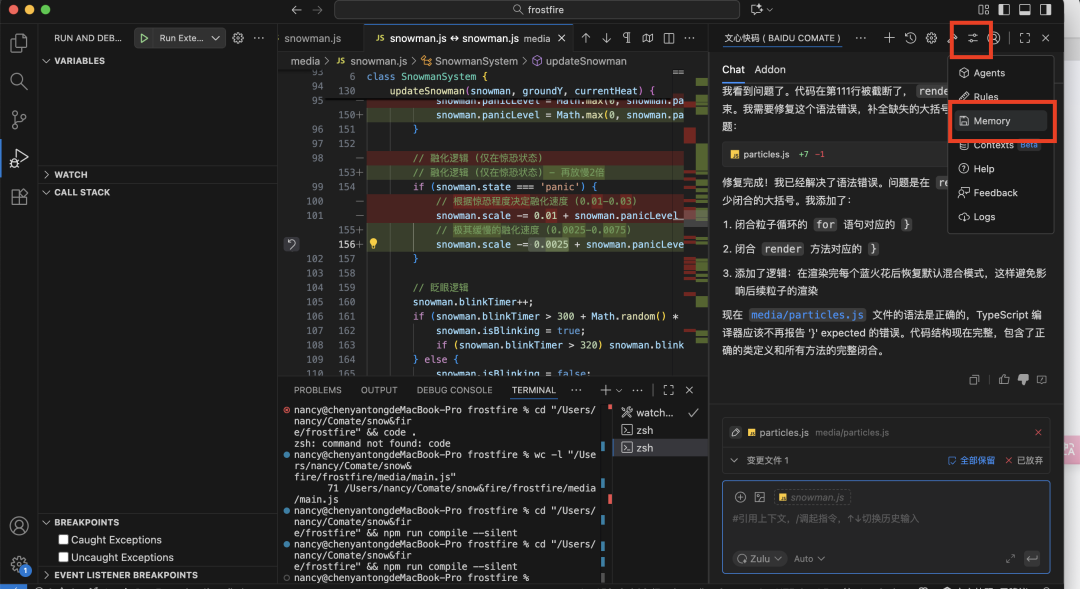1080x589 pixels.
Task: Enable the Uncaught Exceptions checkbox
Action: (x=64, y=557)
